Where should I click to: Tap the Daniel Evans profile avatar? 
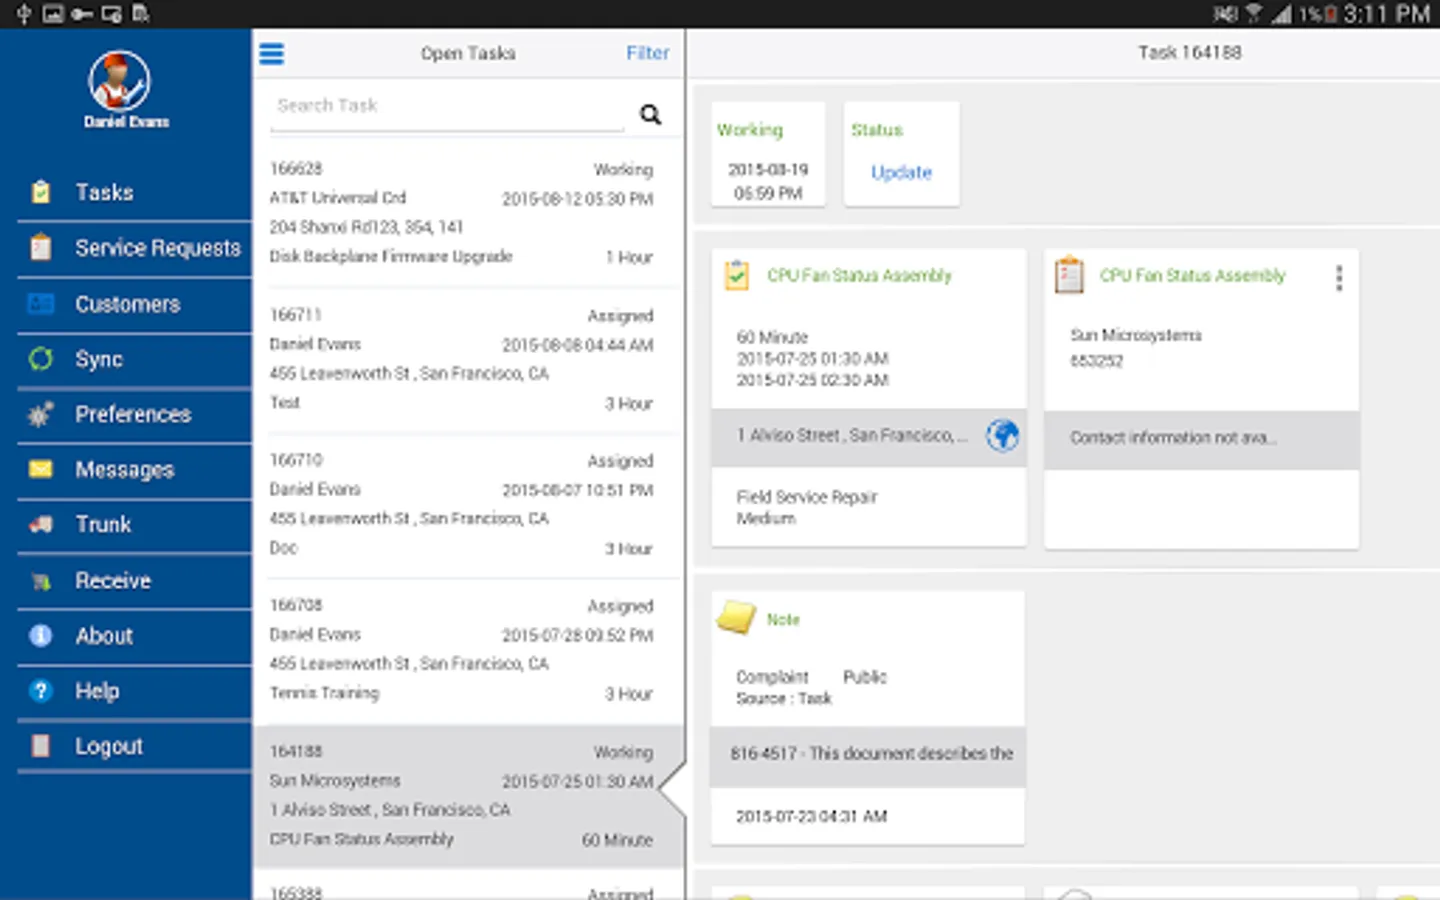119,81
